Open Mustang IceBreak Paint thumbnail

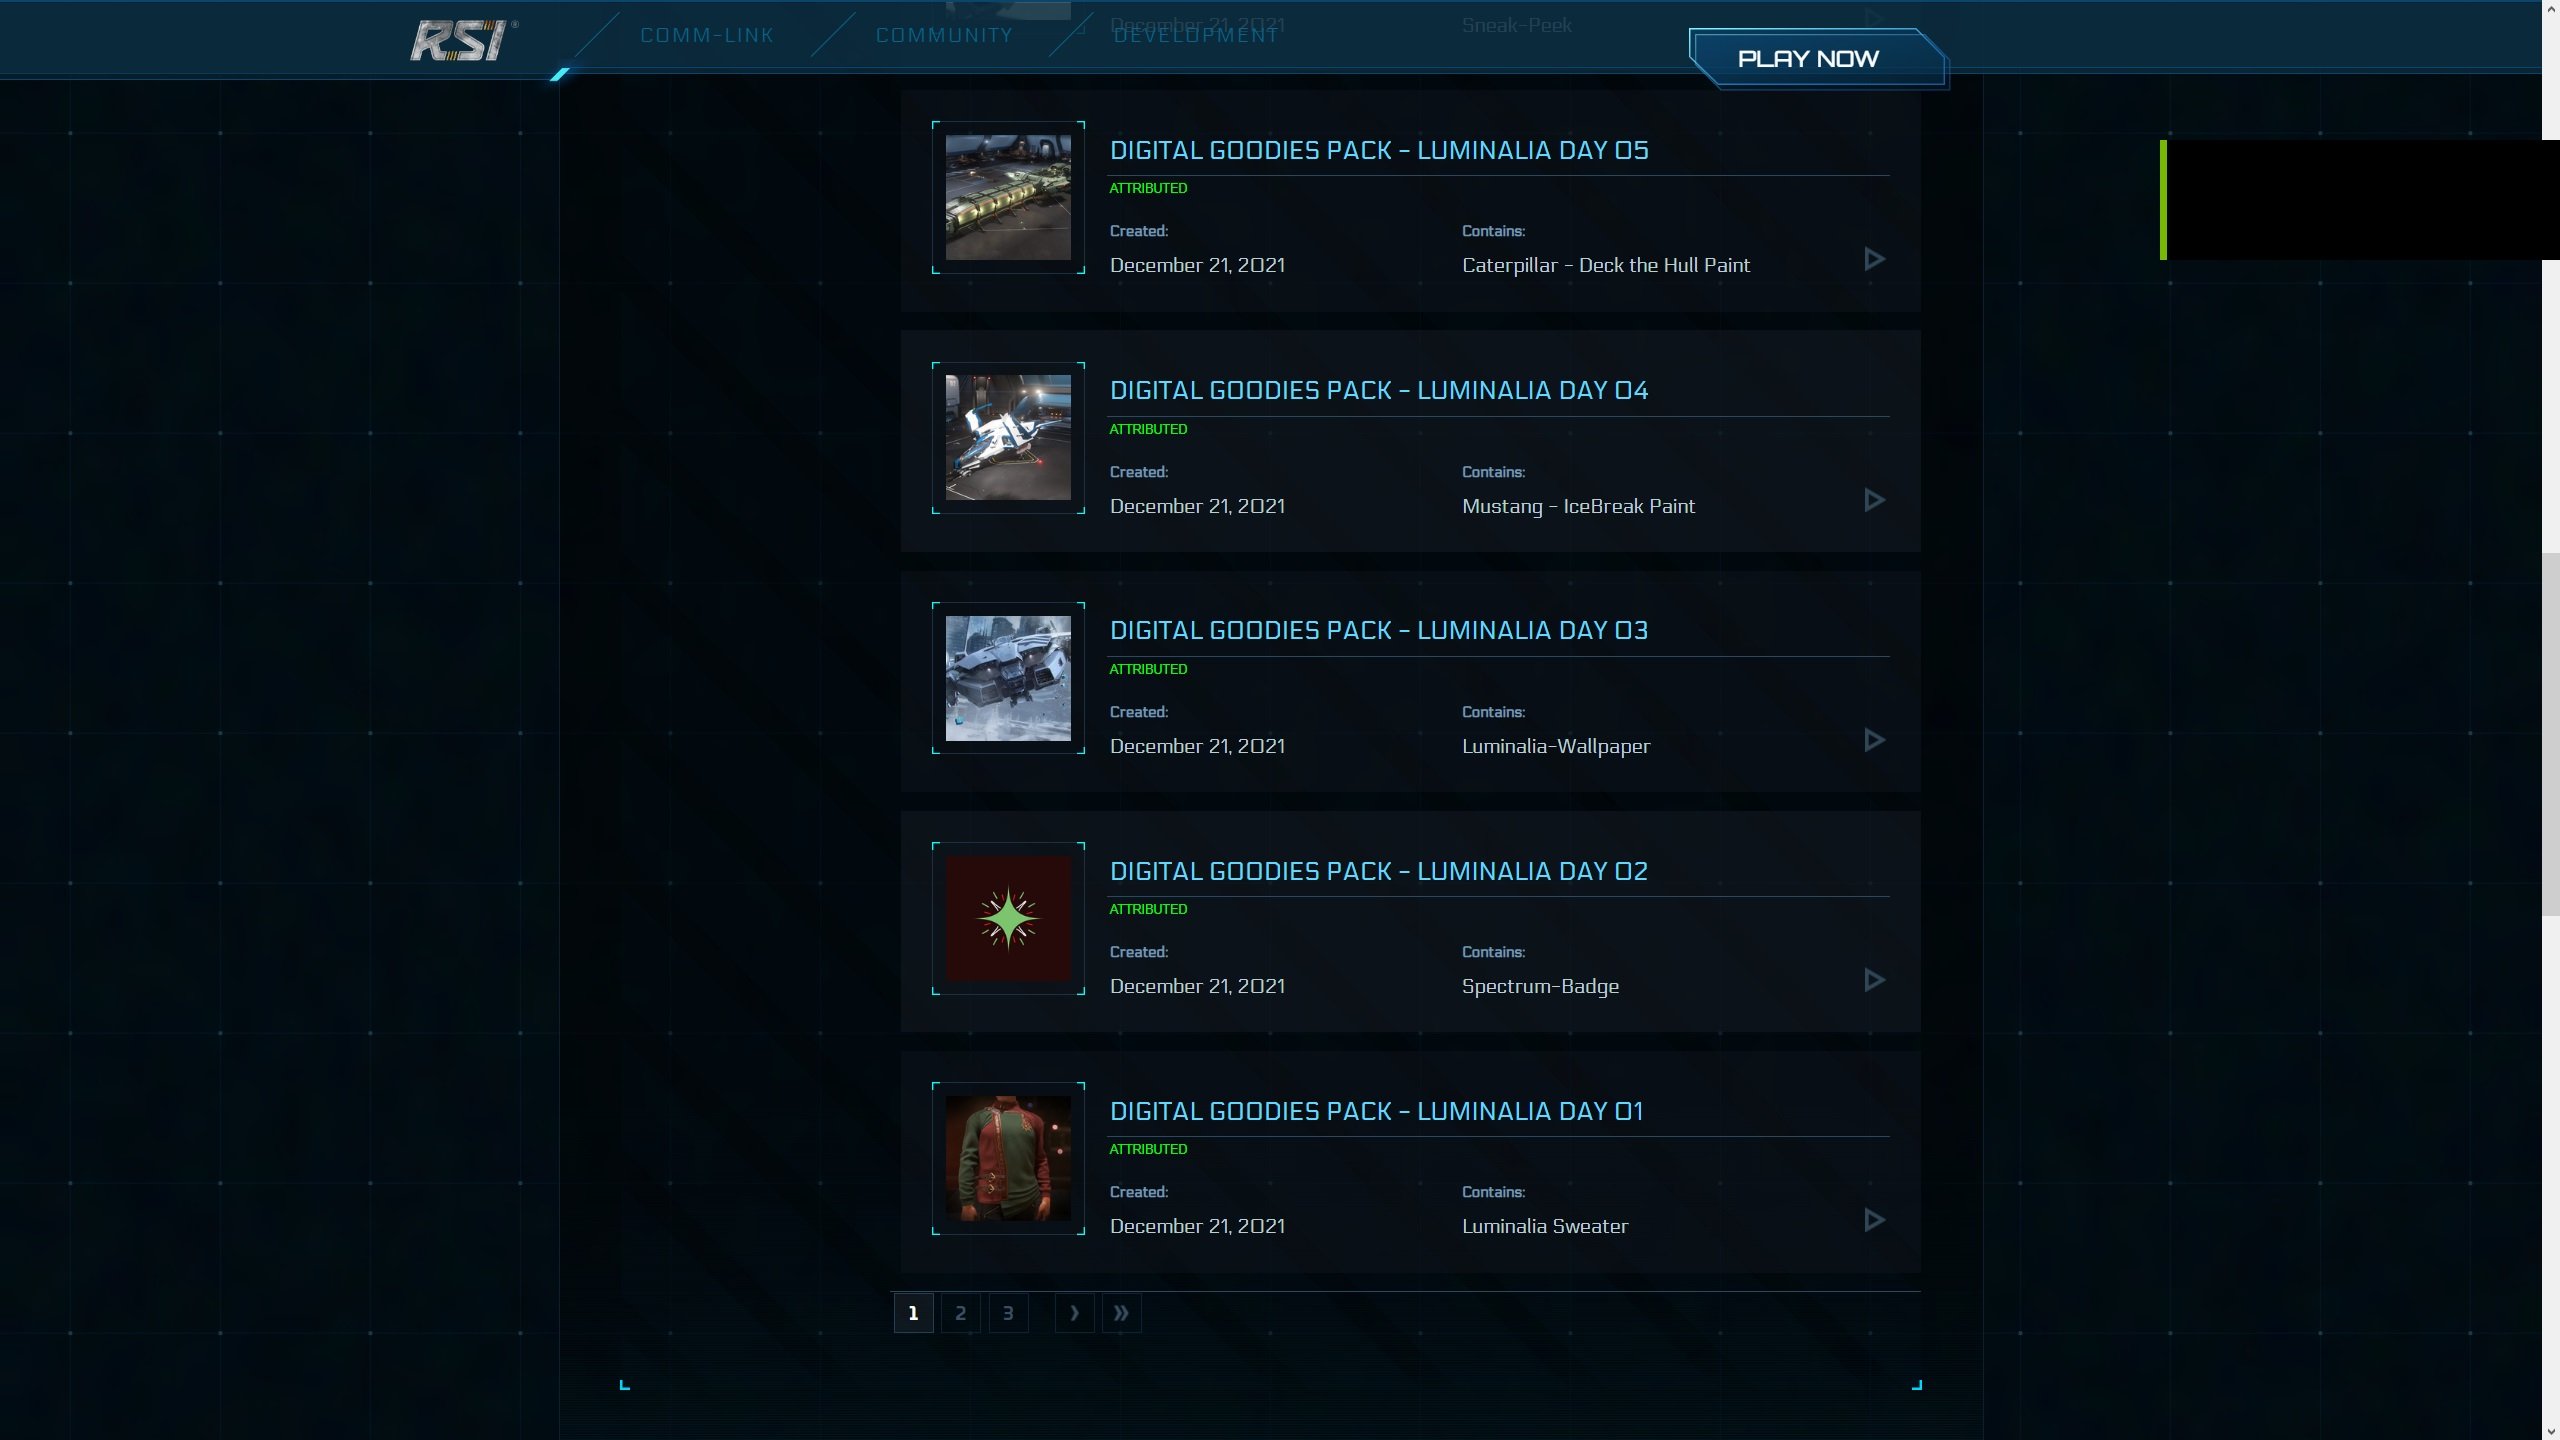(x=1008, y=438)
